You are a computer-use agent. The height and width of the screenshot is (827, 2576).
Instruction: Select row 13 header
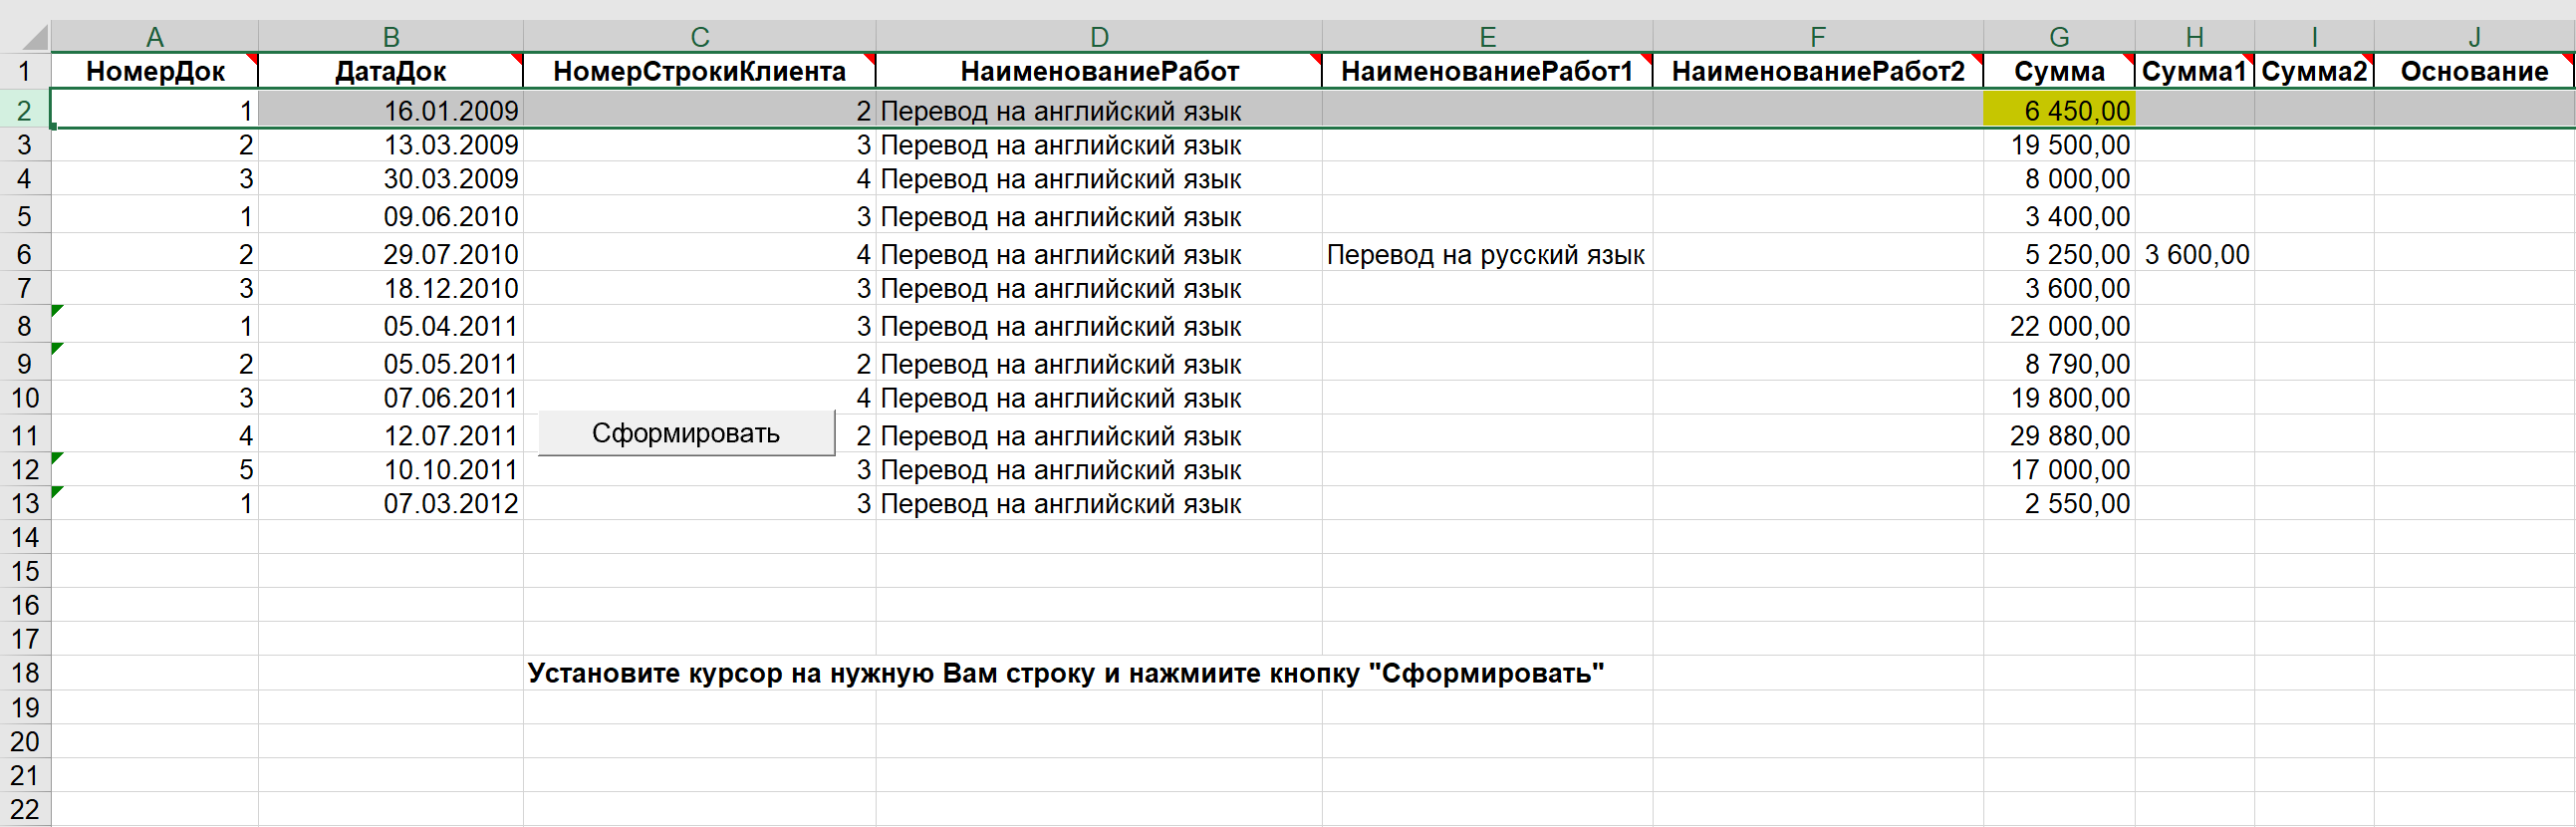25,503
